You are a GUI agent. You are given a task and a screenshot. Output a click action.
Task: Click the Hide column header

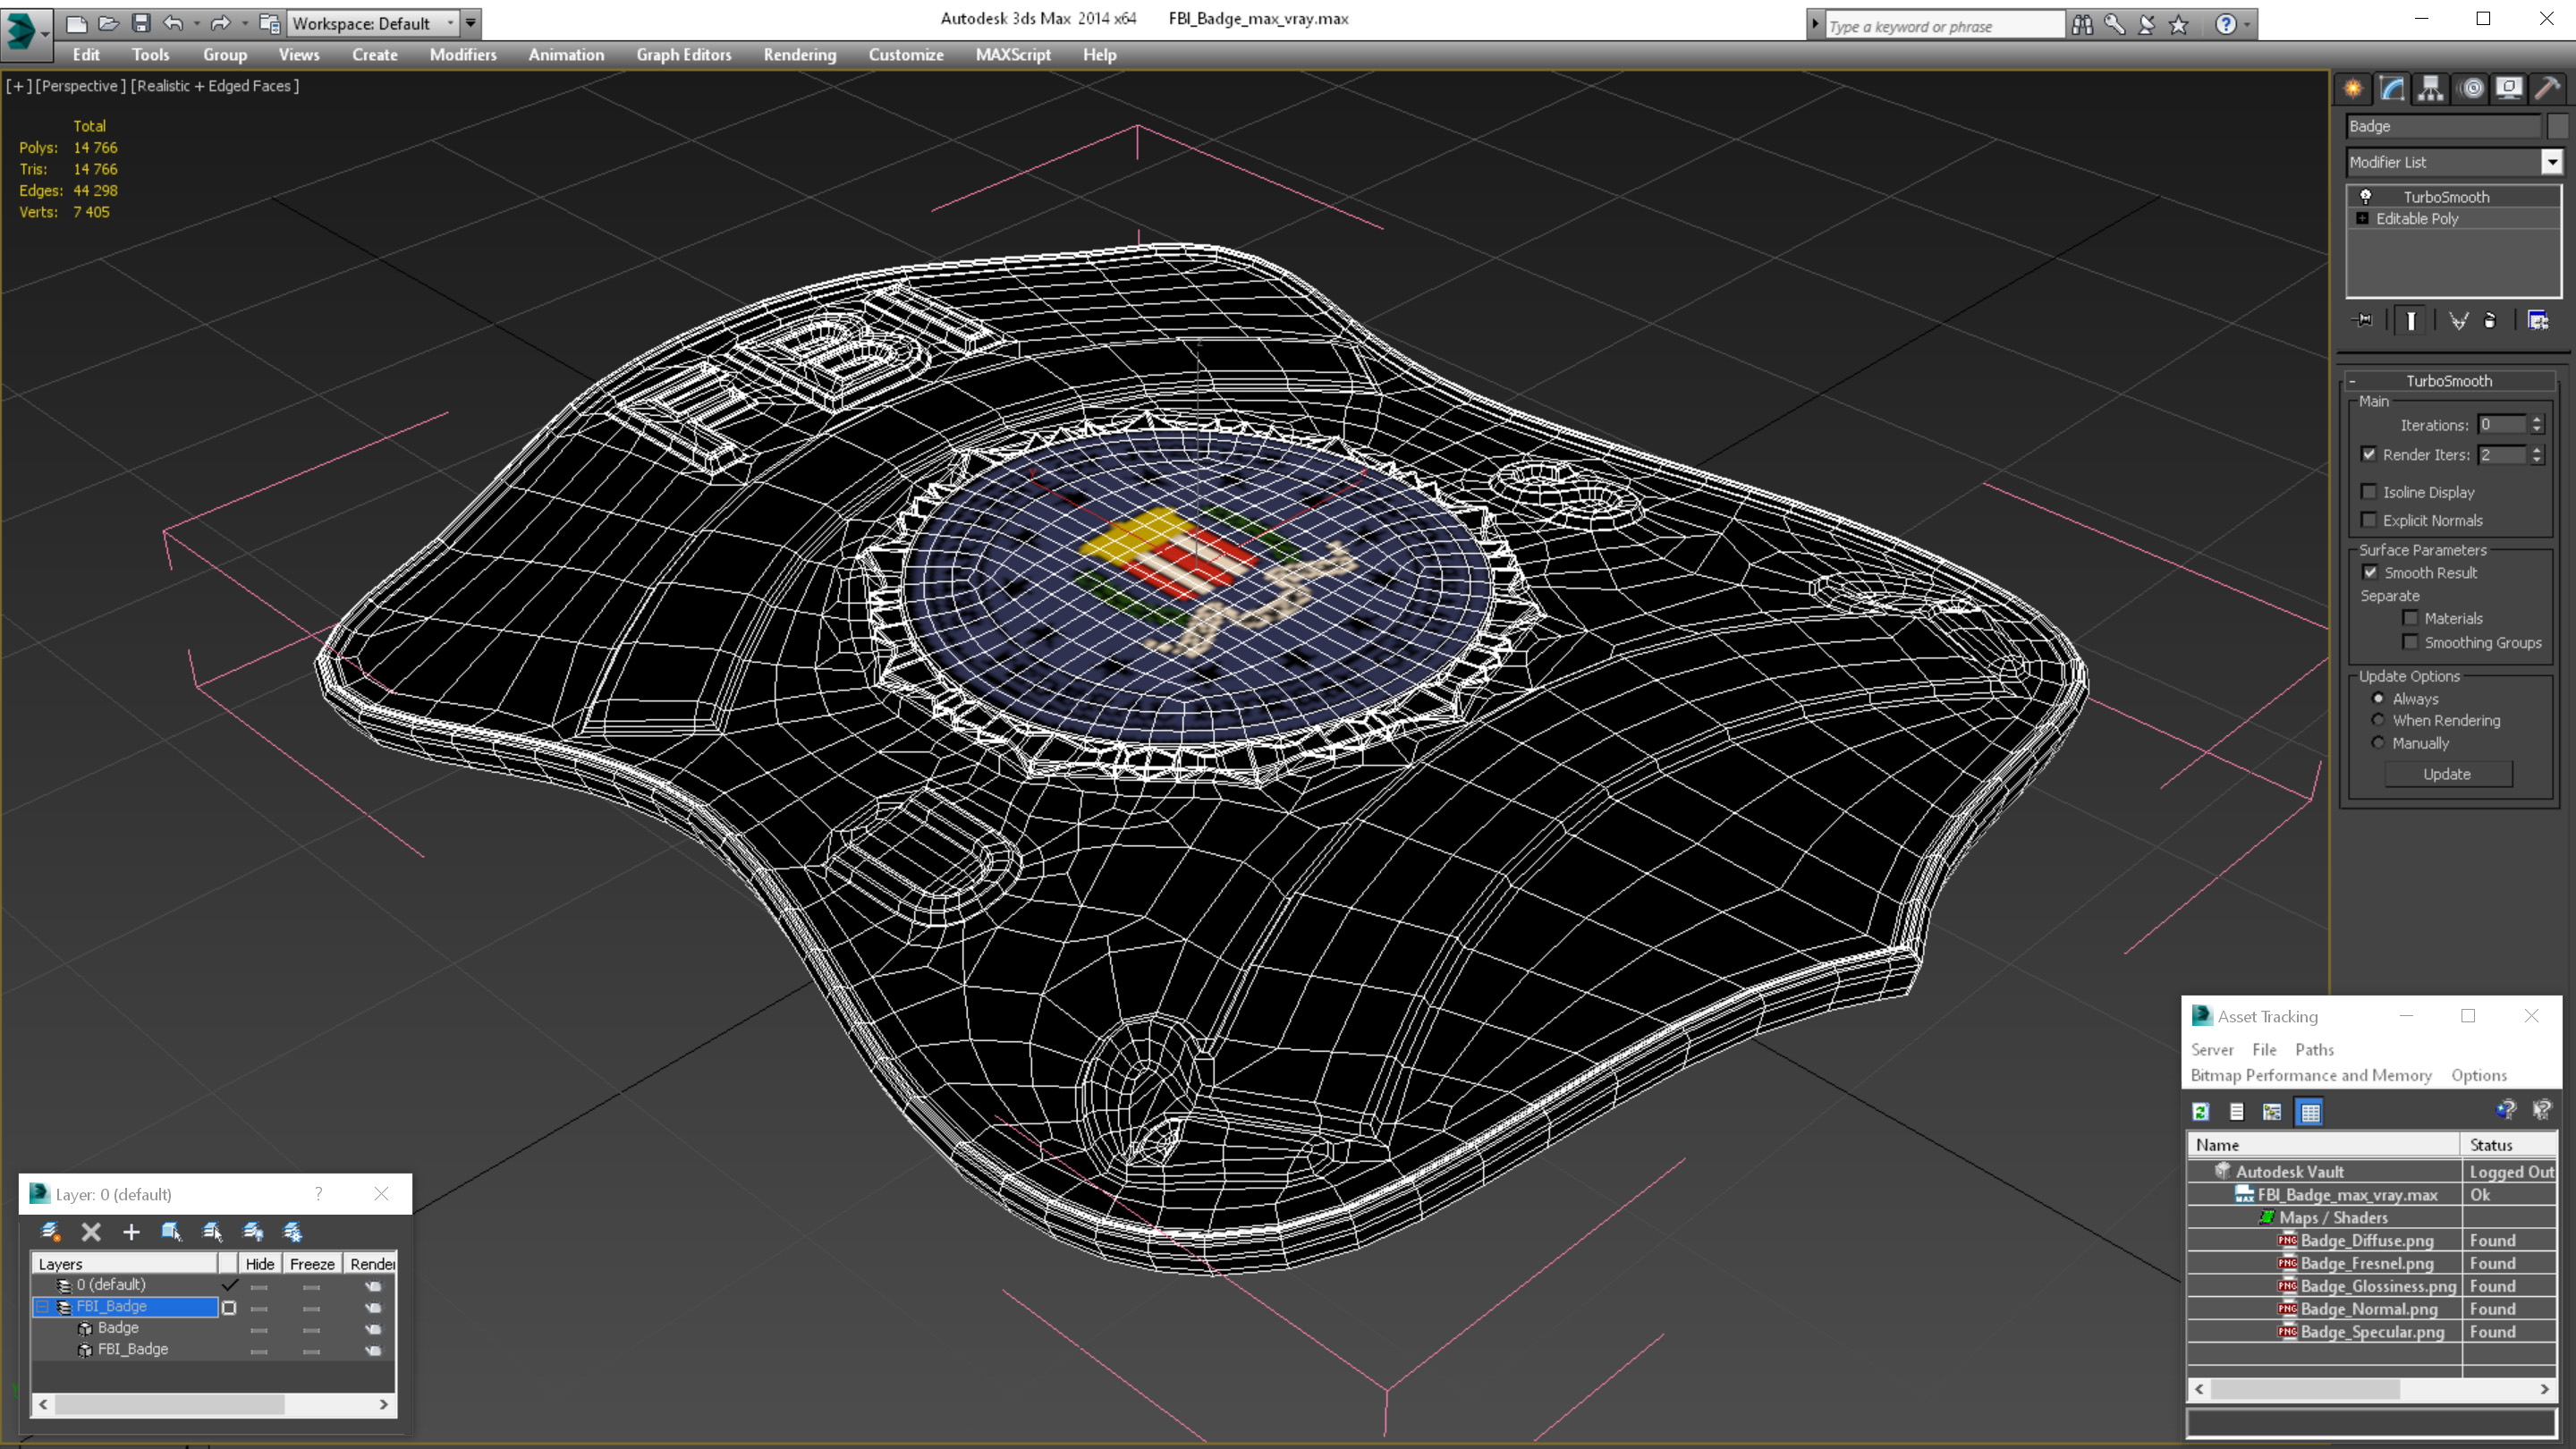260,1264
